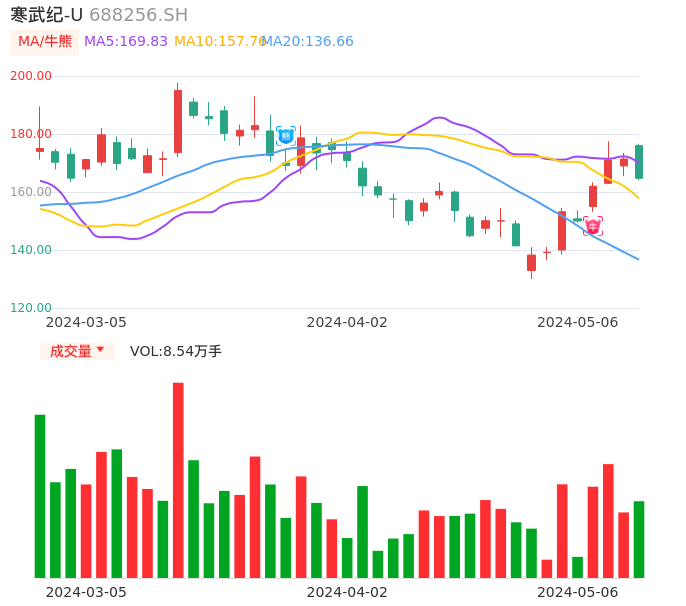Screen dimensions: 686x606
Task: Click the 2024-03-05 date on price axis
Action: 86,322
